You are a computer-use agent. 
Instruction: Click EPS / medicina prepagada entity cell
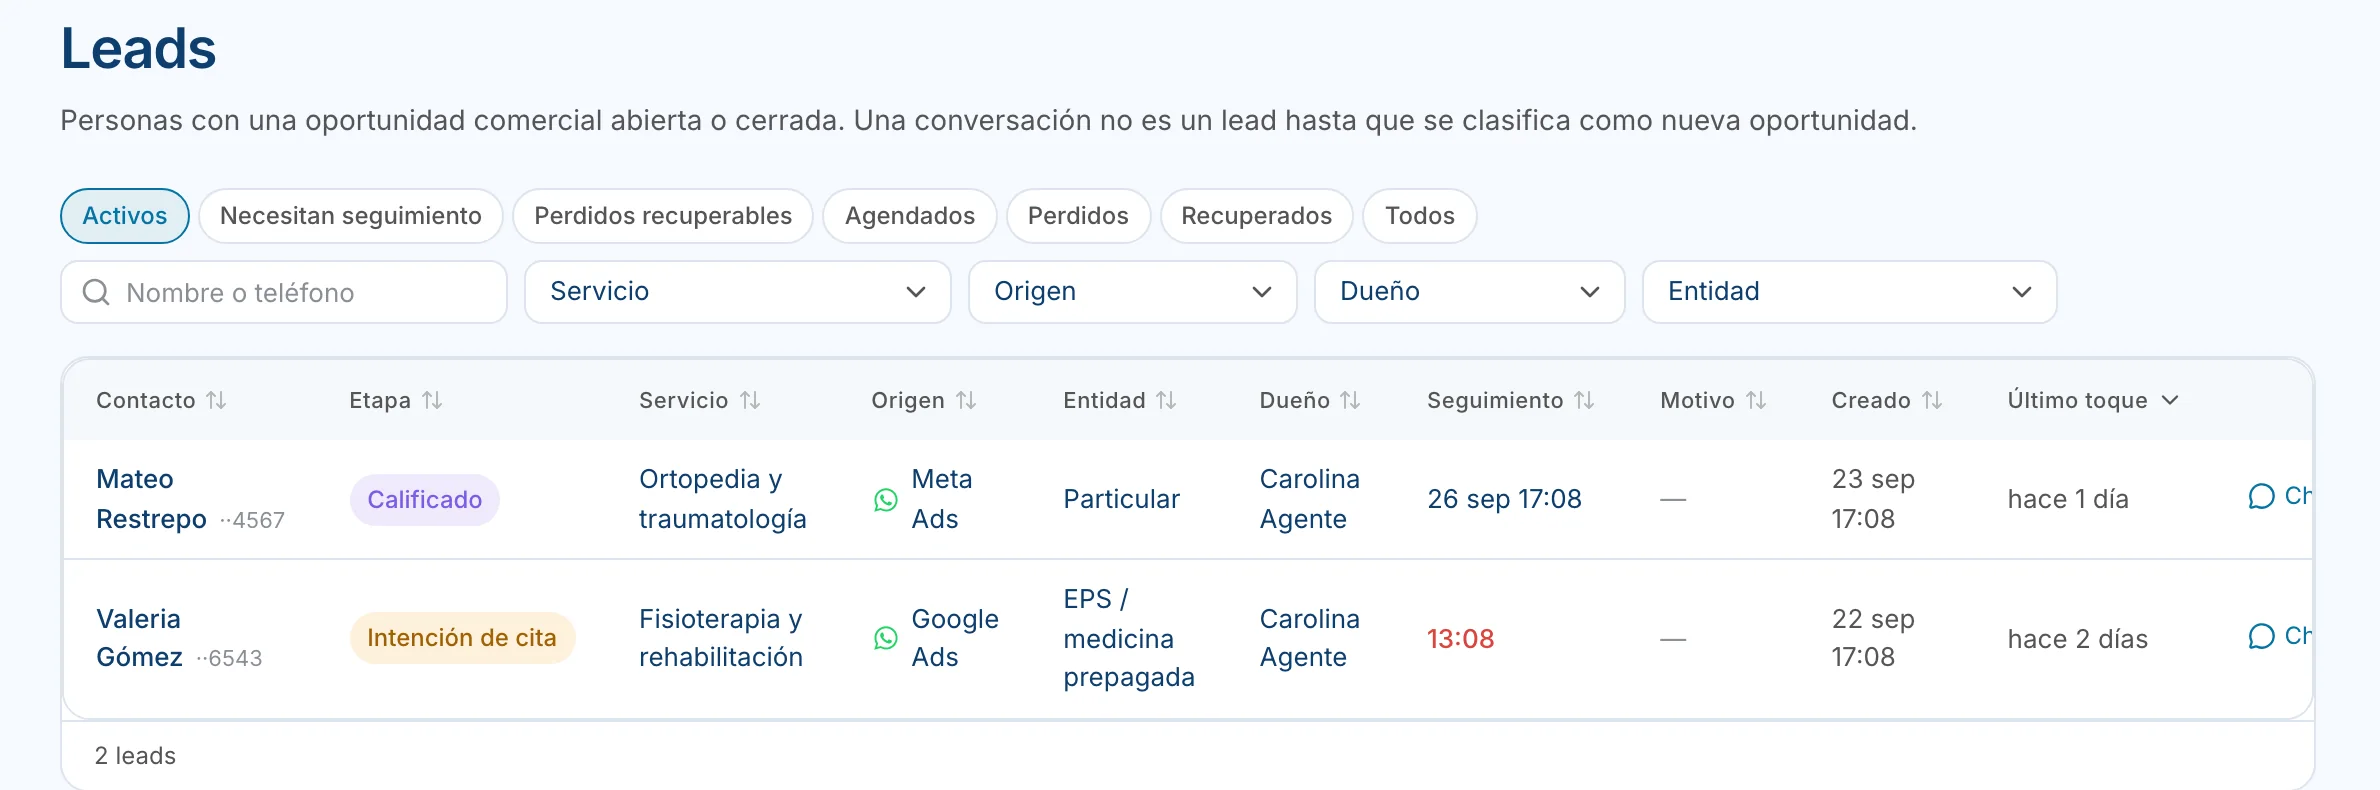pos(1129,638)
